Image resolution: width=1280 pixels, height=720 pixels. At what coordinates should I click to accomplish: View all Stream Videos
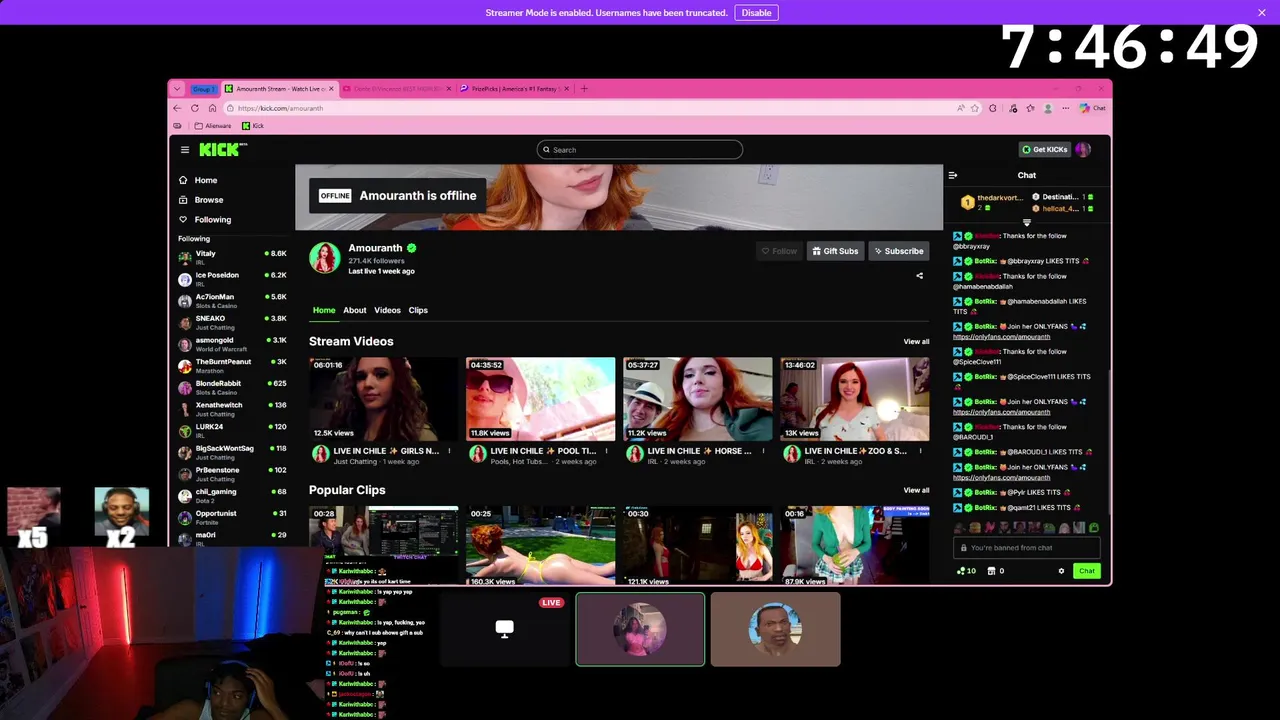916,342
